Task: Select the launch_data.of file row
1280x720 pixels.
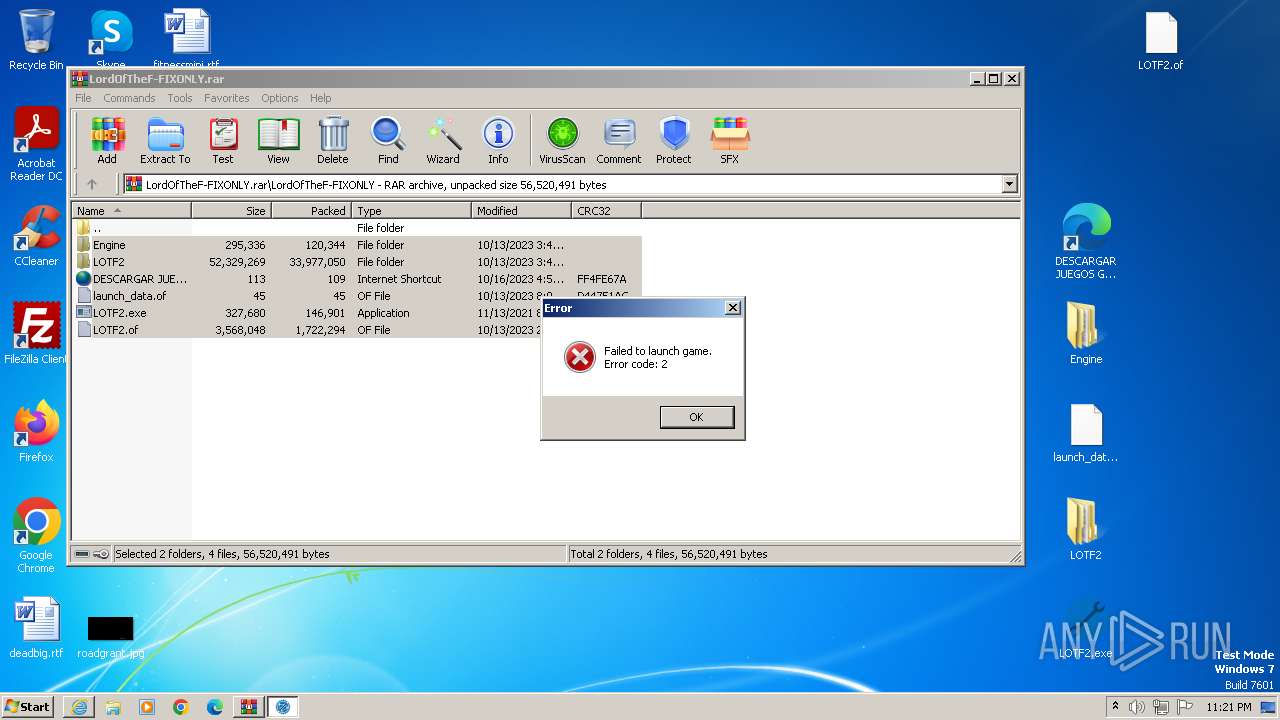Action: tap(357, 296)
